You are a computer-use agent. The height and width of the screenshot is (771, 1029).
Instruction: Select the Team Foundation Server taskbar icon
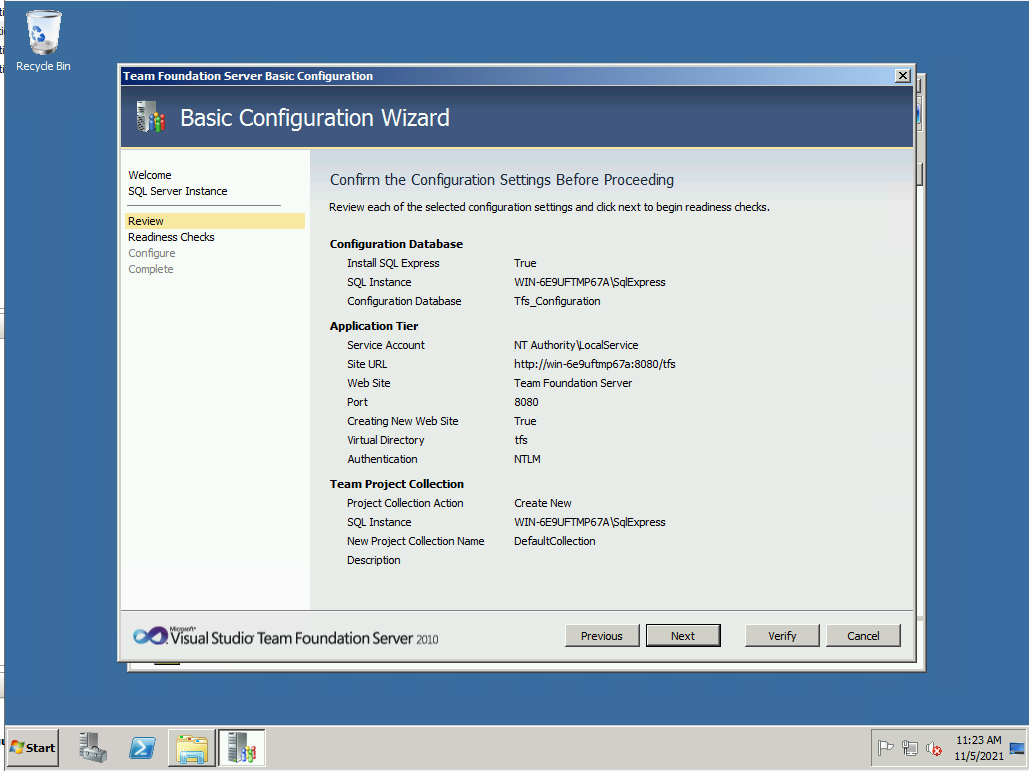241,747
